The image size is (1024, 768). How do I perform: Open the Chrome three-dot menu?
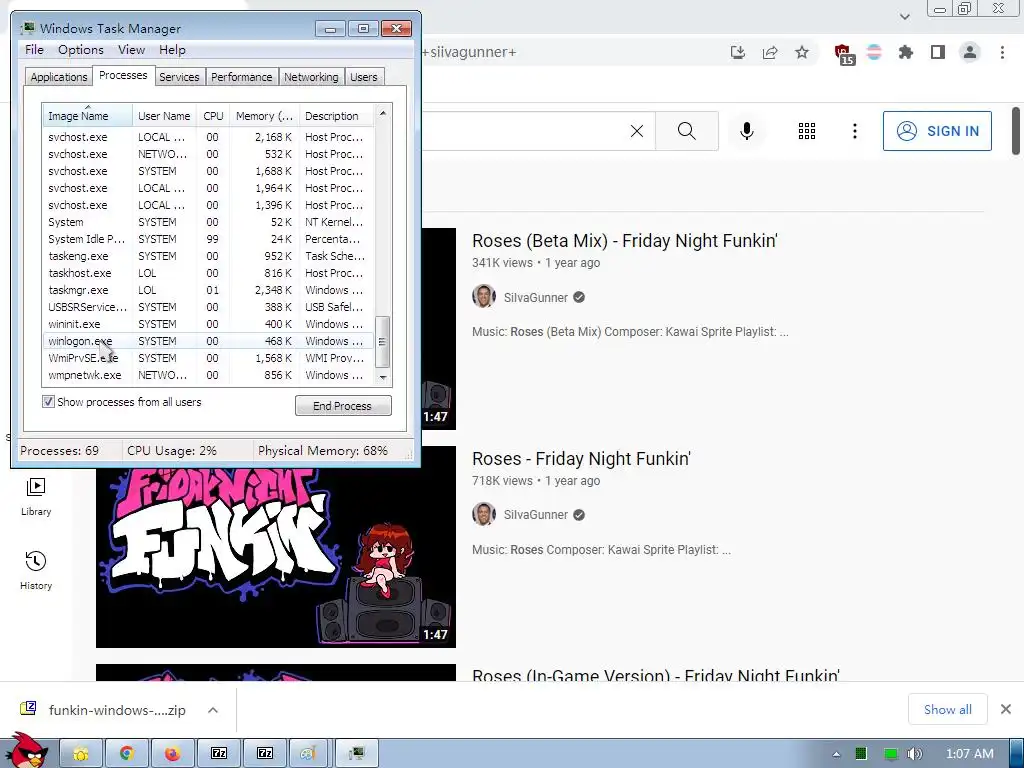[1002, 52]
